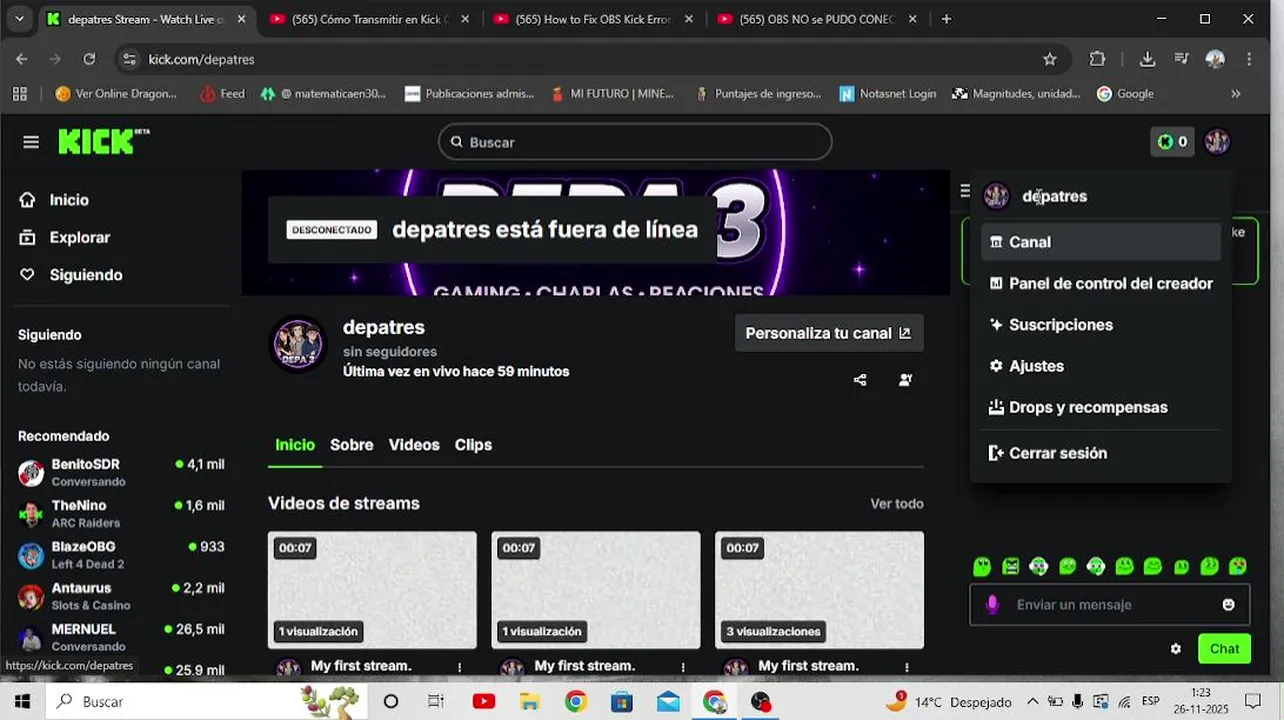
Task: Click the Buscar search field
Action: [x=635, y=142]
